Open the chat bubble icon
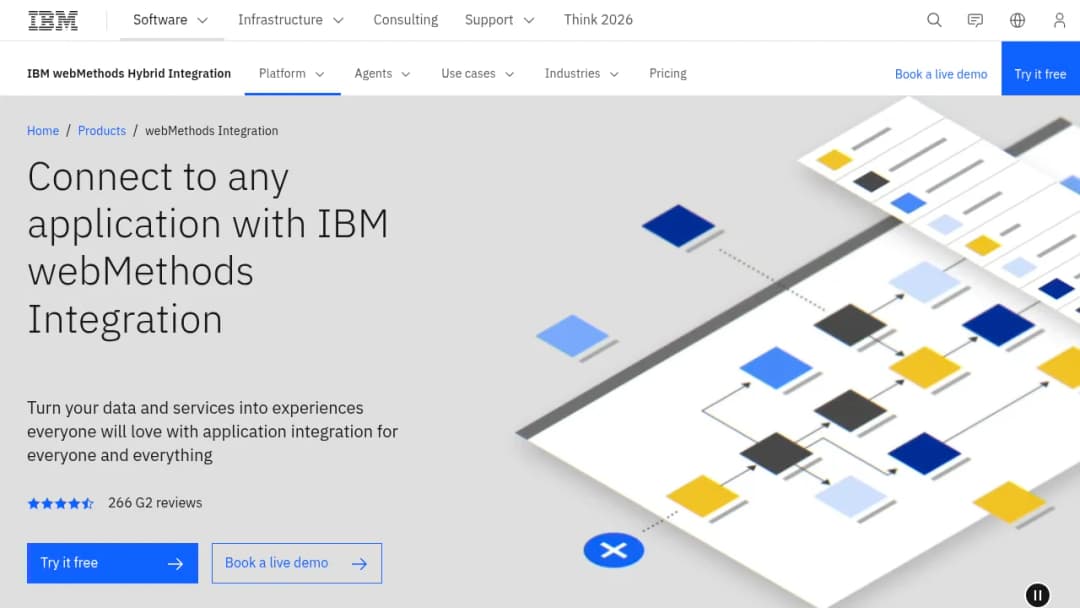 point(975,20)
